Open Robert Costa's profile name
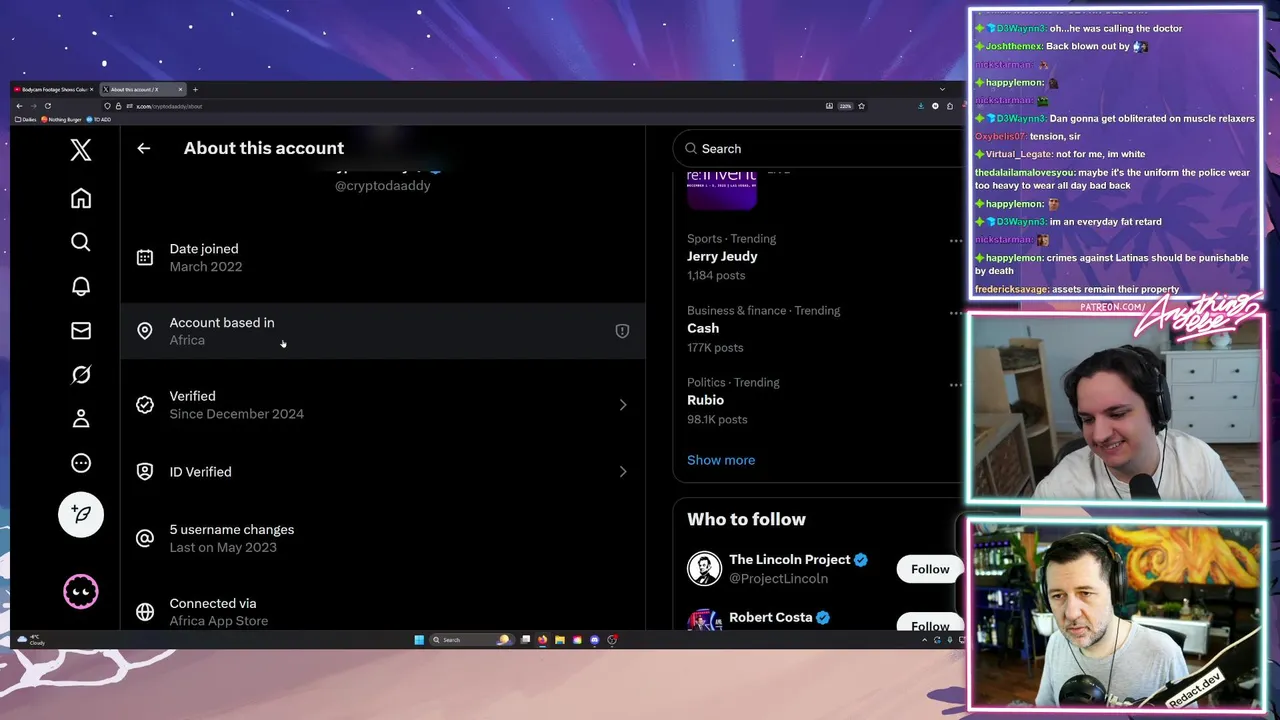This screenshot has width=1280, height=720. [770, 617]
